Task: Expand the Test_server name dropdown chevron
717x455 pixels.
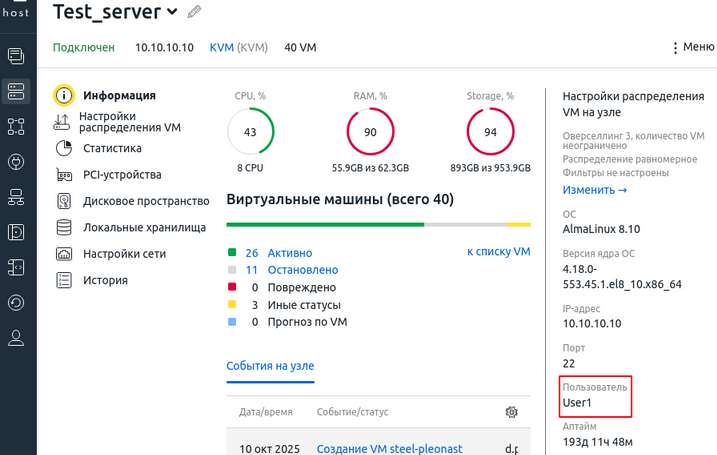Action: tap(172, 12)
